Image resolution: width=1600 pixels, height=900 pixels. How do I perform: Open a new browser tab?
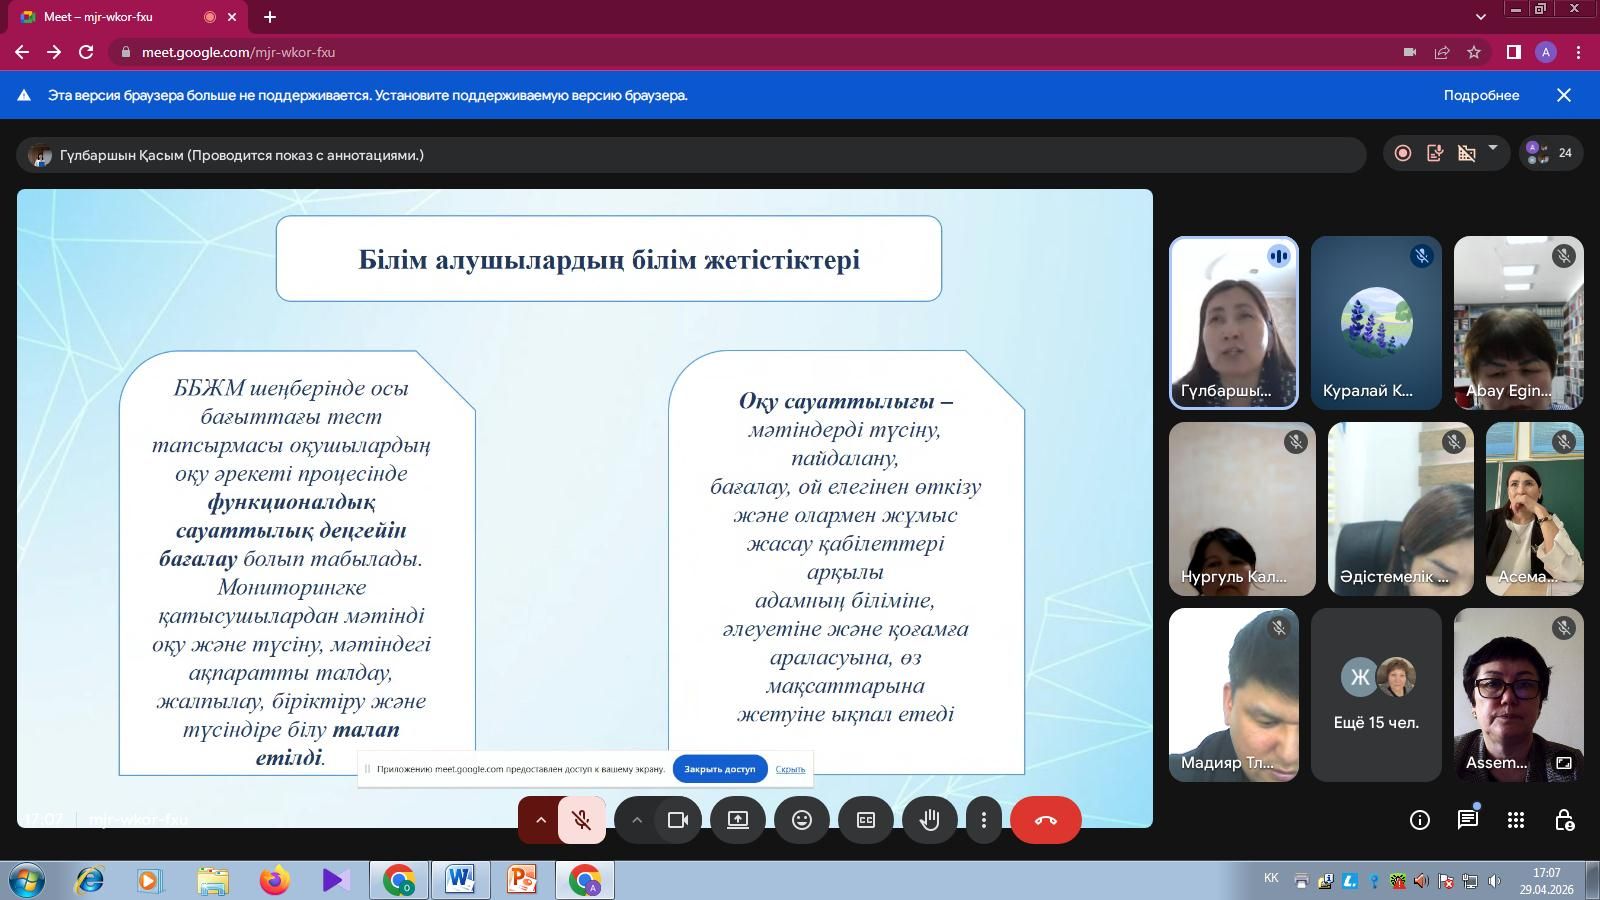click(270, 17)
